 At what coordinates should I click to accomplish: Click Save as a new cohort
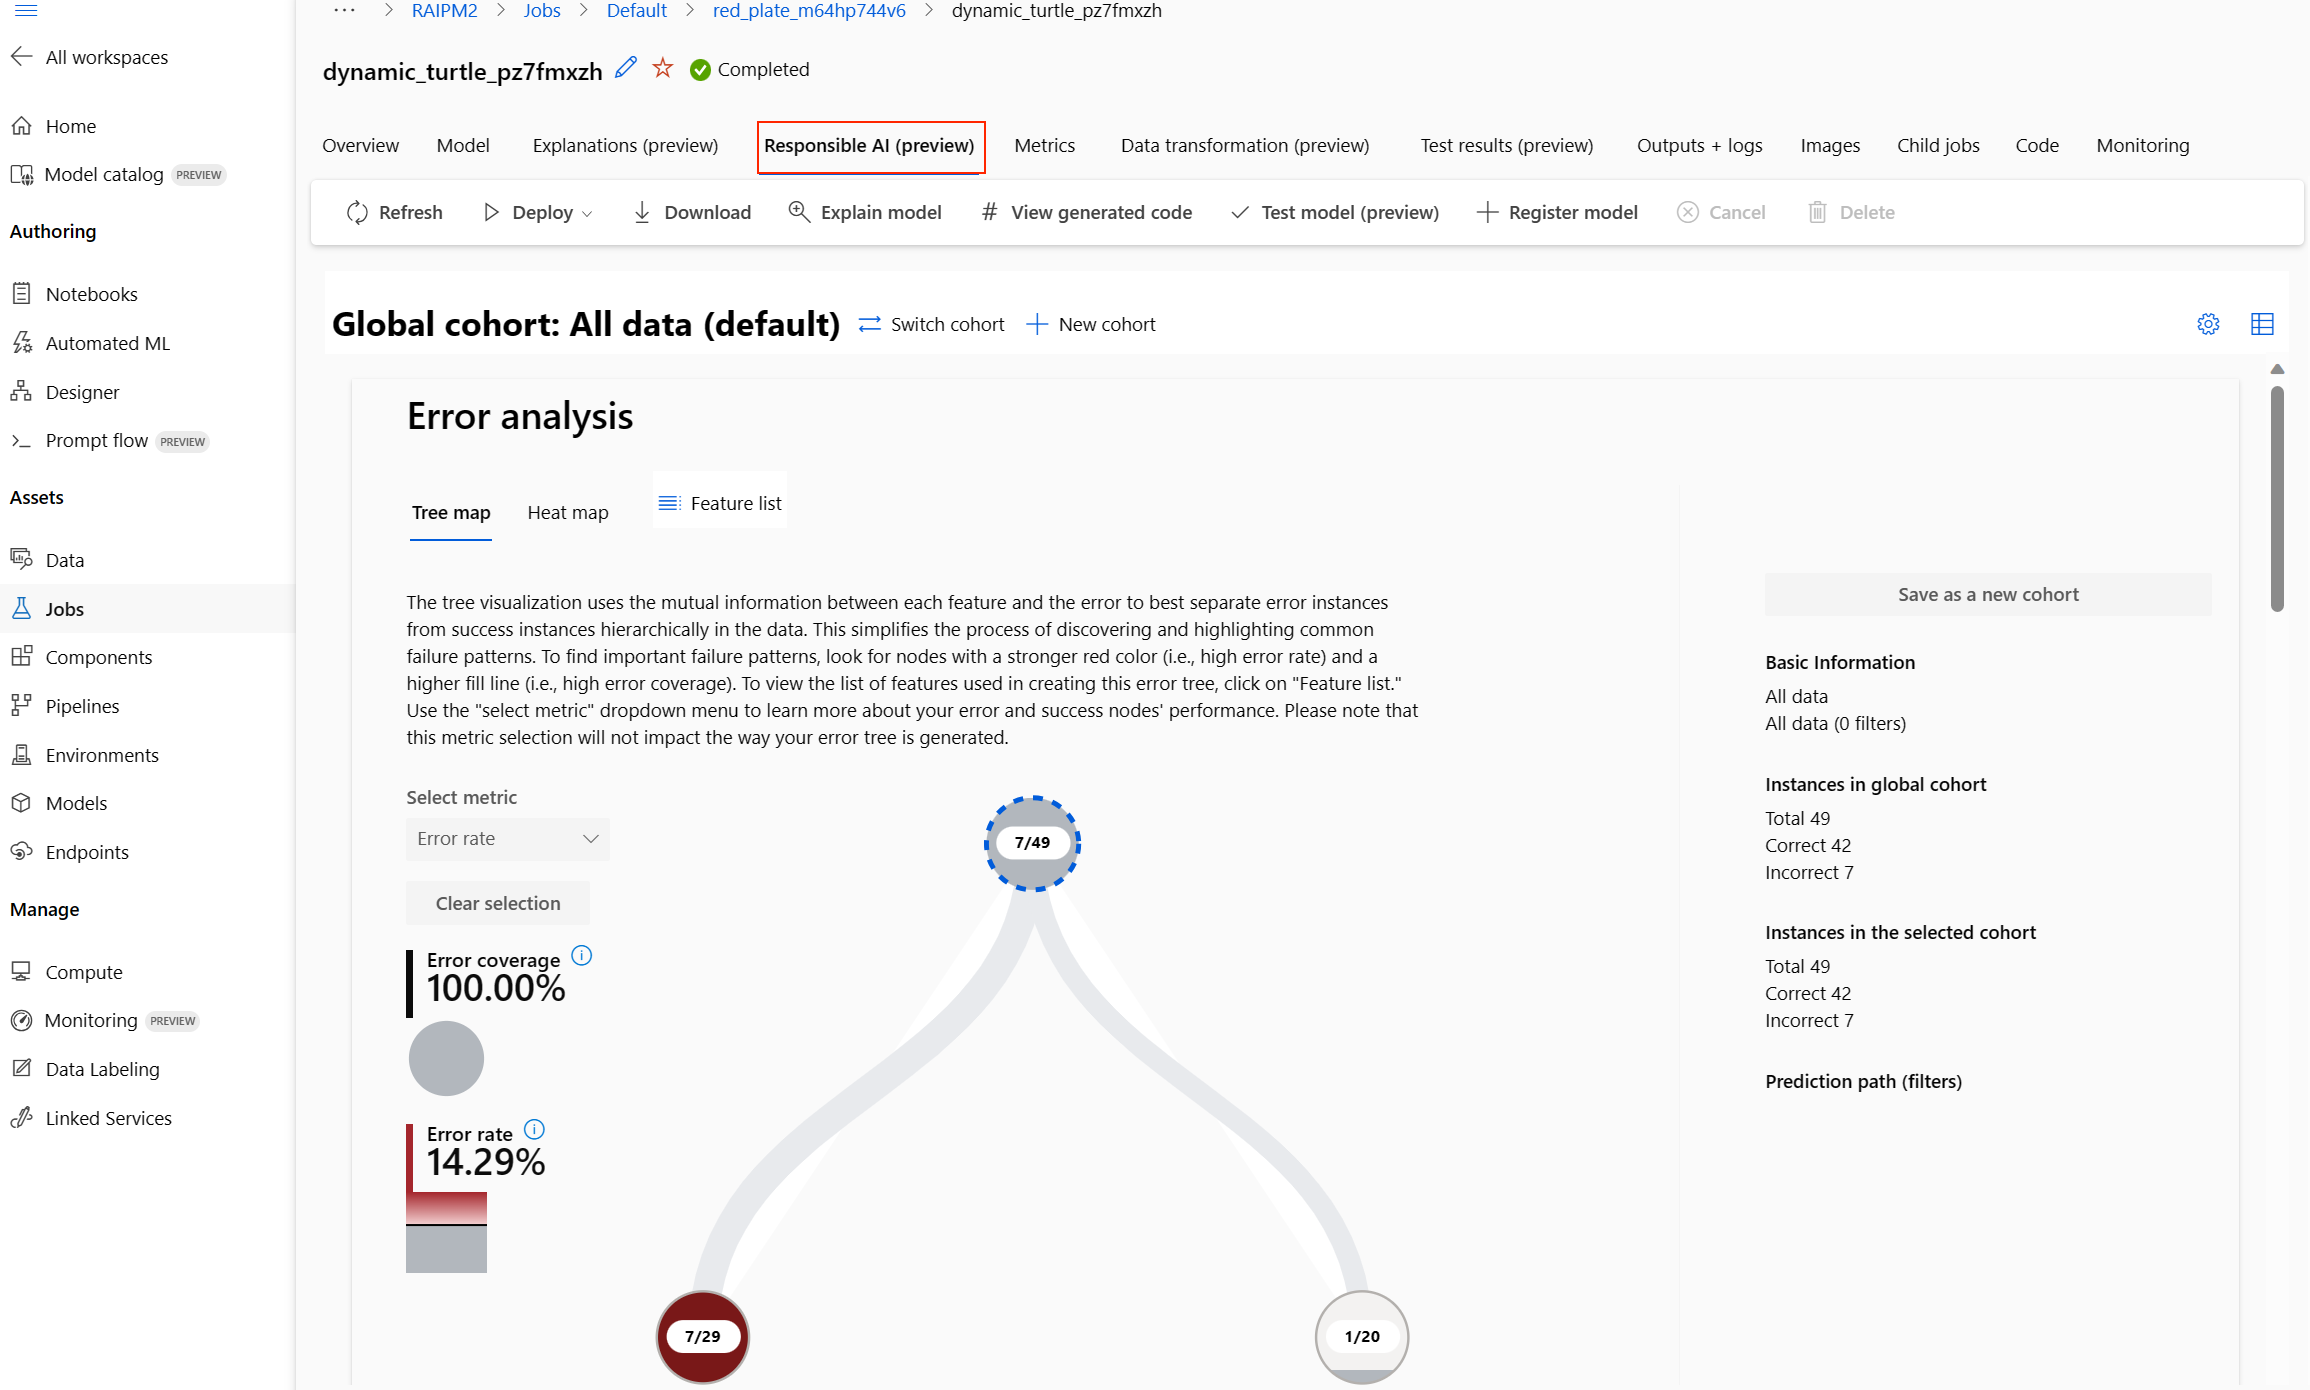[1987, 594]
